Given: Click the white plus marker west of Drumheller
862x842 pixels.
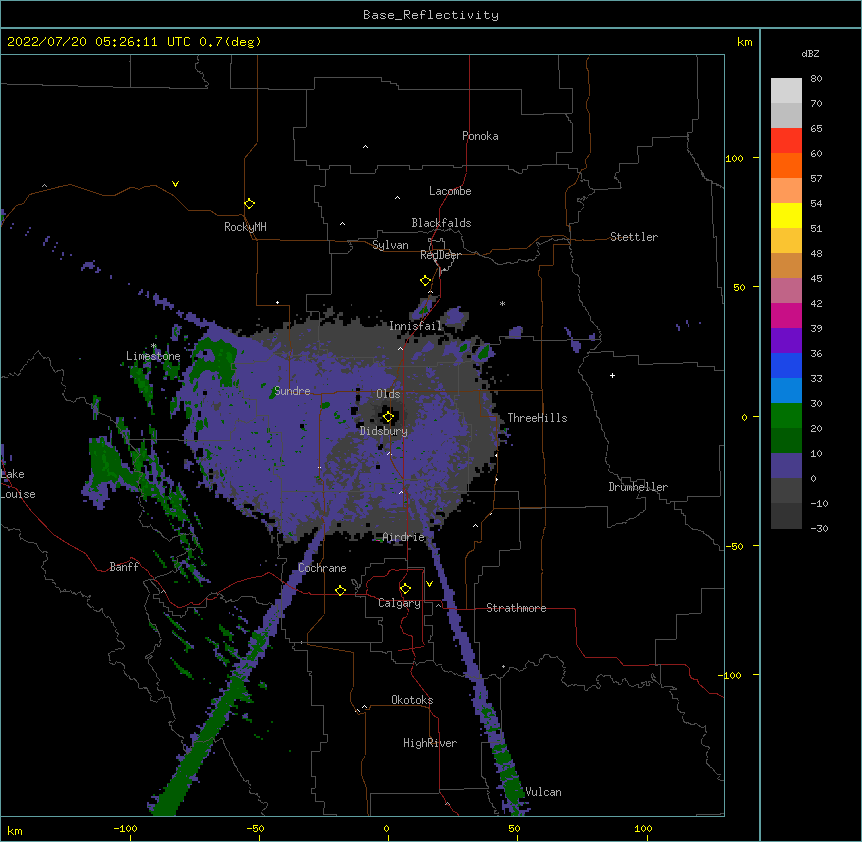Looking at the screenshot, I should 612,375.
